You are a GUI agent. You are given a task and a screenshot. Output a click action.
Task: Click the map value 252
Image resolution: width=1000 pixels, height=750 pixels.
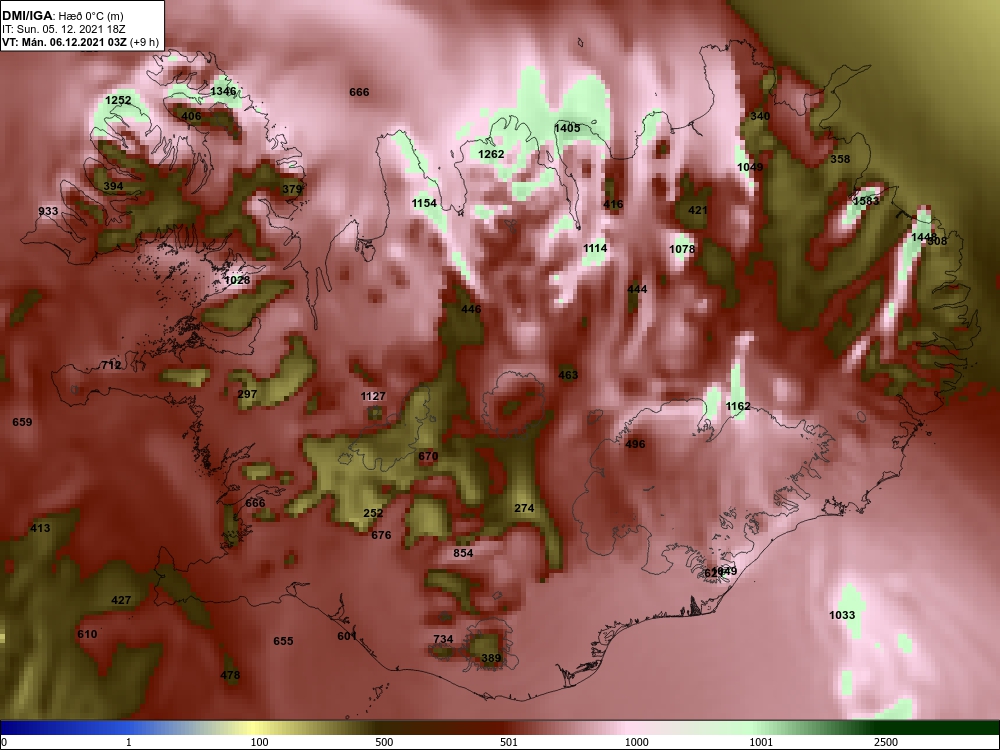point(373,513)
